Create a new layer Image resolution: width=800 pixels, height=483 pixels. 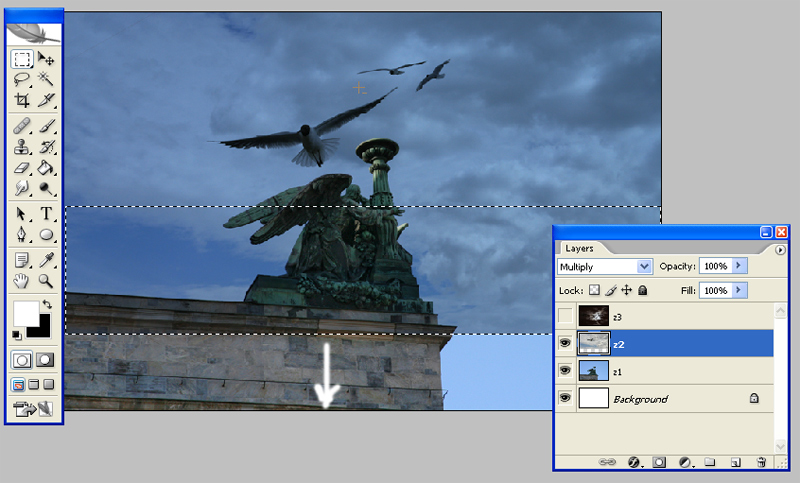(x=735, y=462)
